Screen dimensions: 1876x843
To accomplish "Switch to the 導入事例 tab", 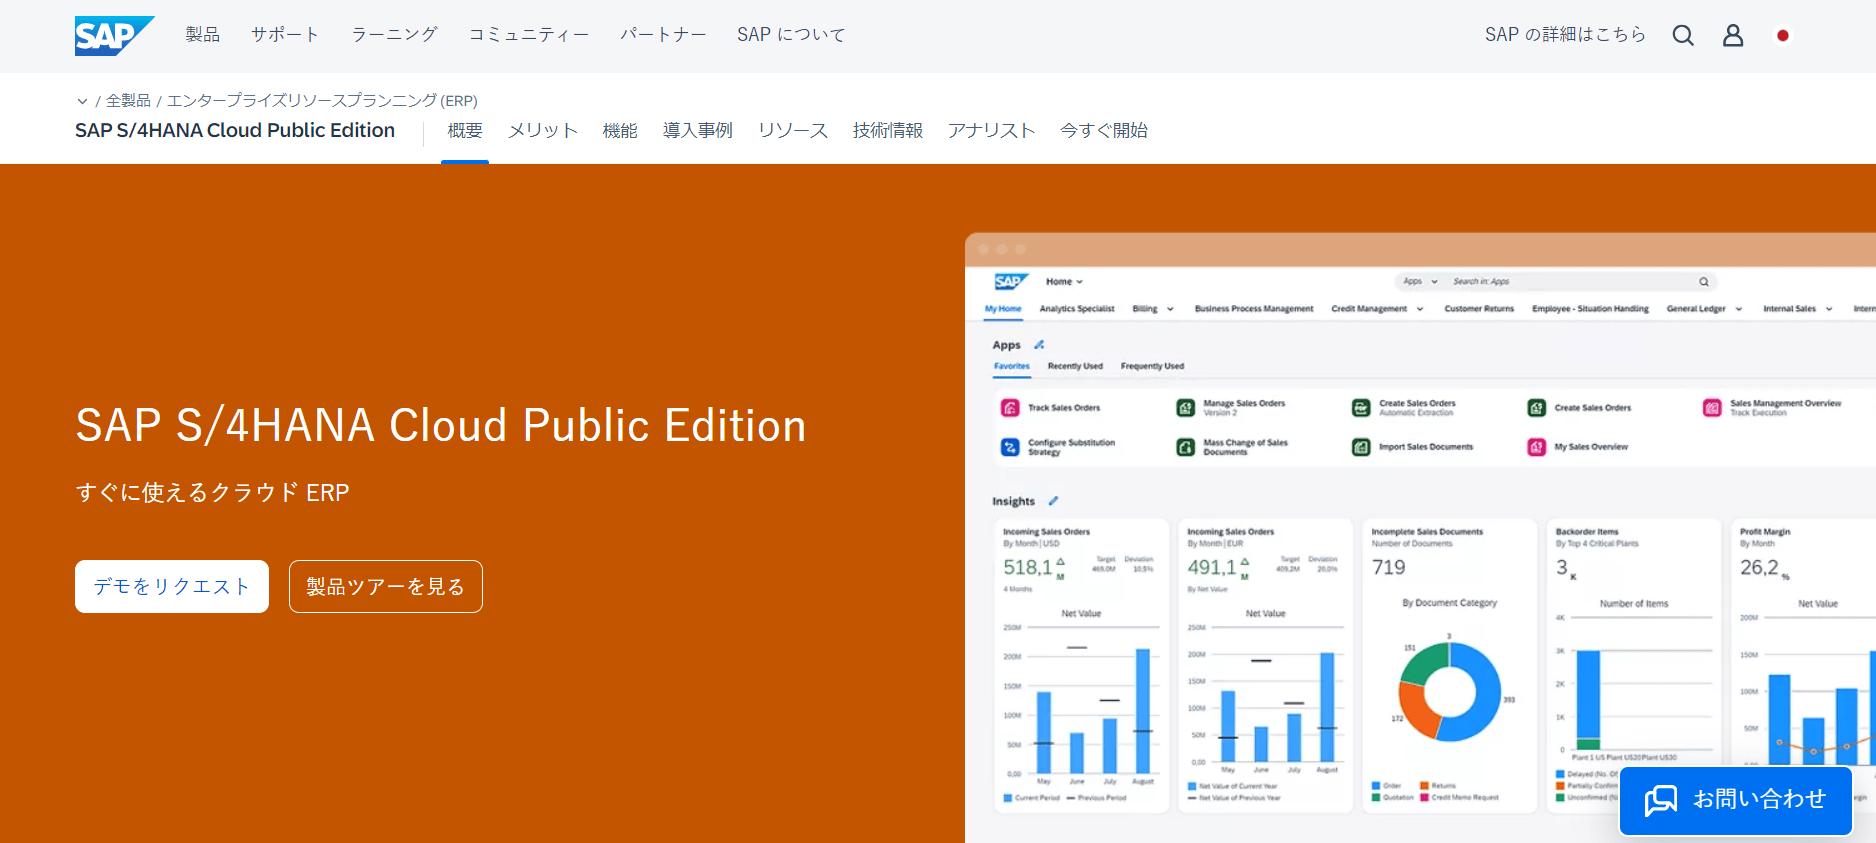I will tap(698, 131).
